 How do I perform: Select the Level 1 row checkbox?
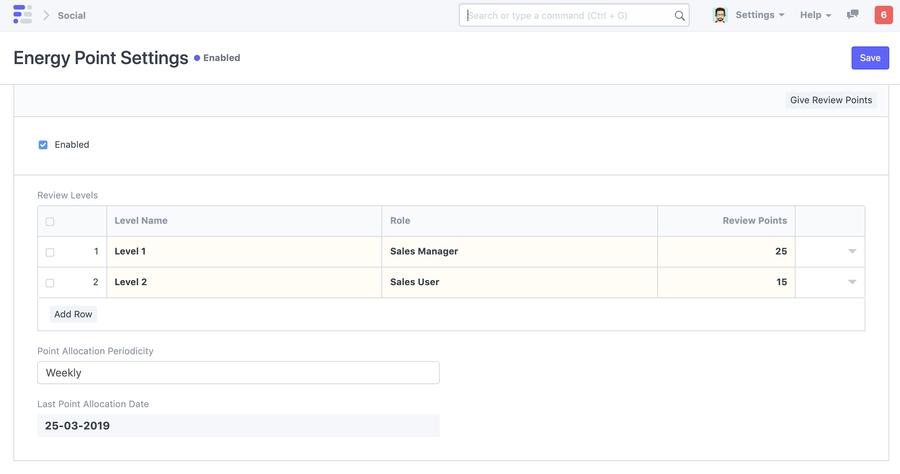pyautogui.click(x=50, y=252)
